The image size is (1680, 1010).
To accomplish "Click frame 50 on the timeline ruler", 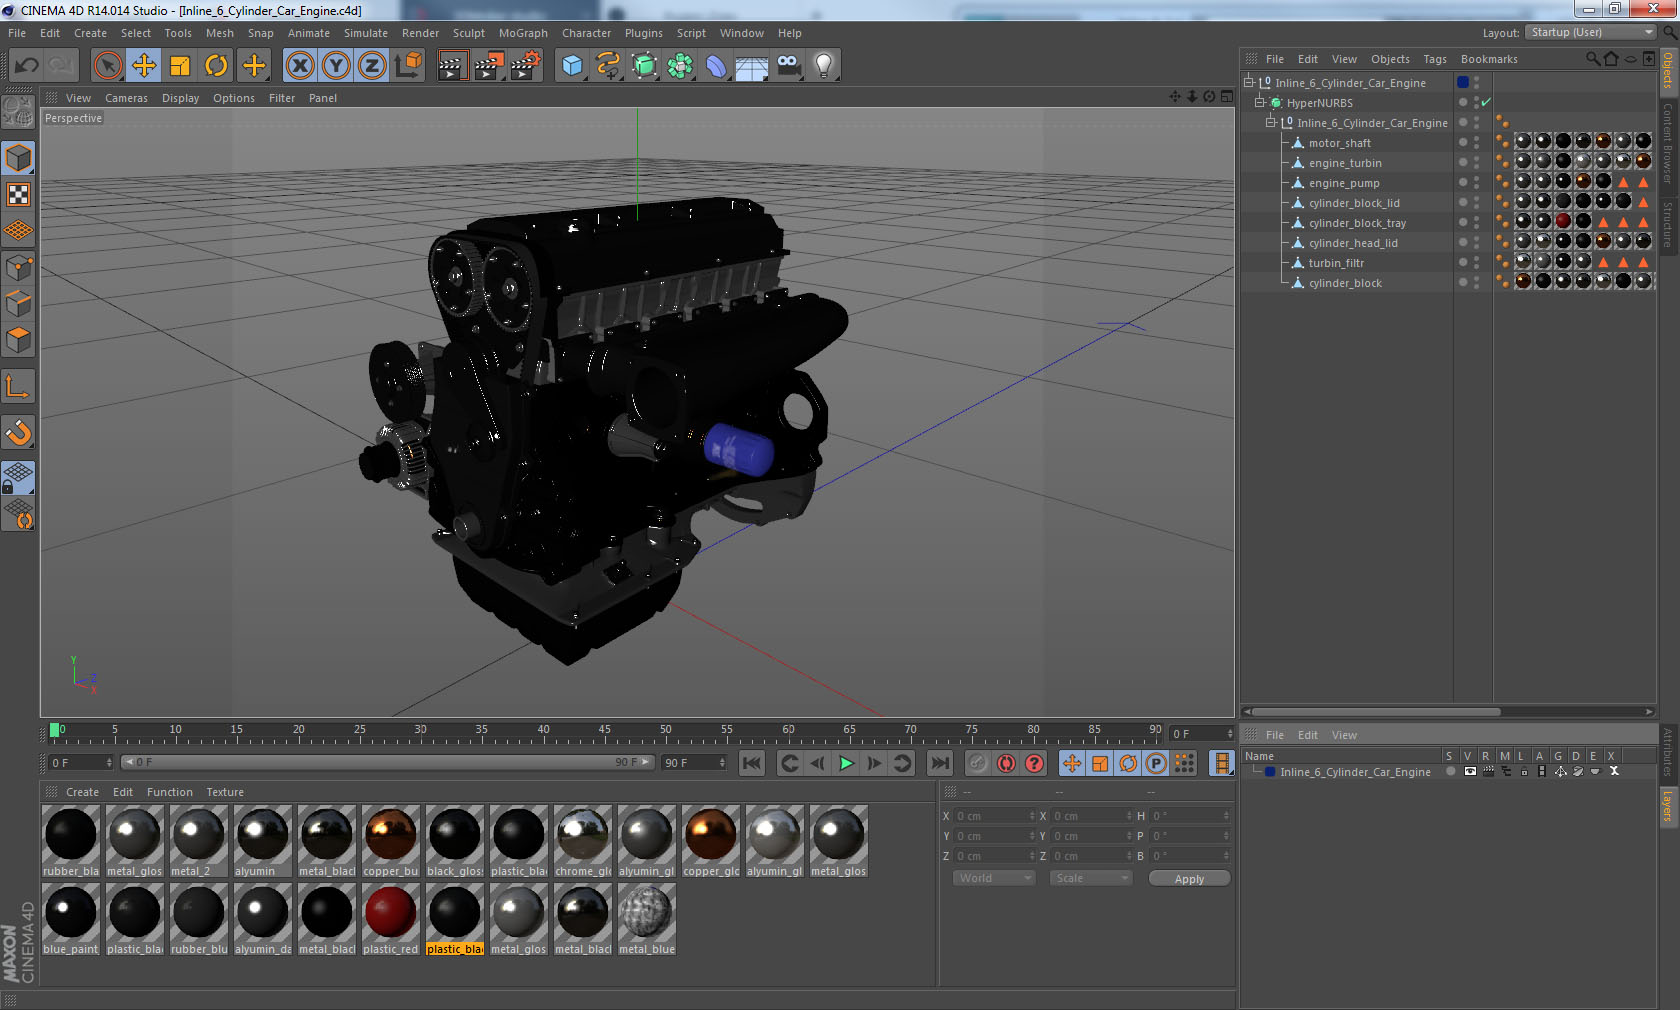I will [x=665, y=731].
